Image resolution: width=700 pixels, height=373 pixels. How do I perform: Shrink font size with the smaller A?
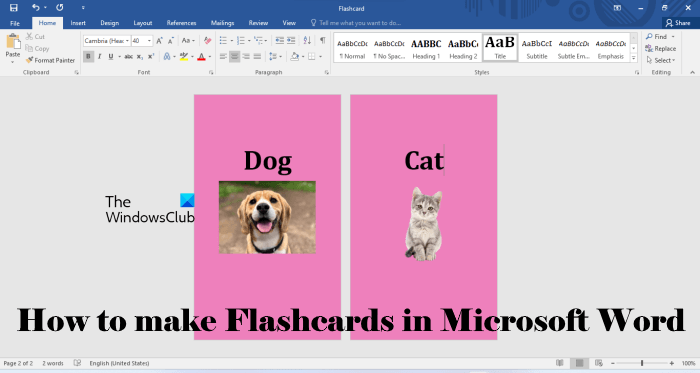(x=170, y=41)
